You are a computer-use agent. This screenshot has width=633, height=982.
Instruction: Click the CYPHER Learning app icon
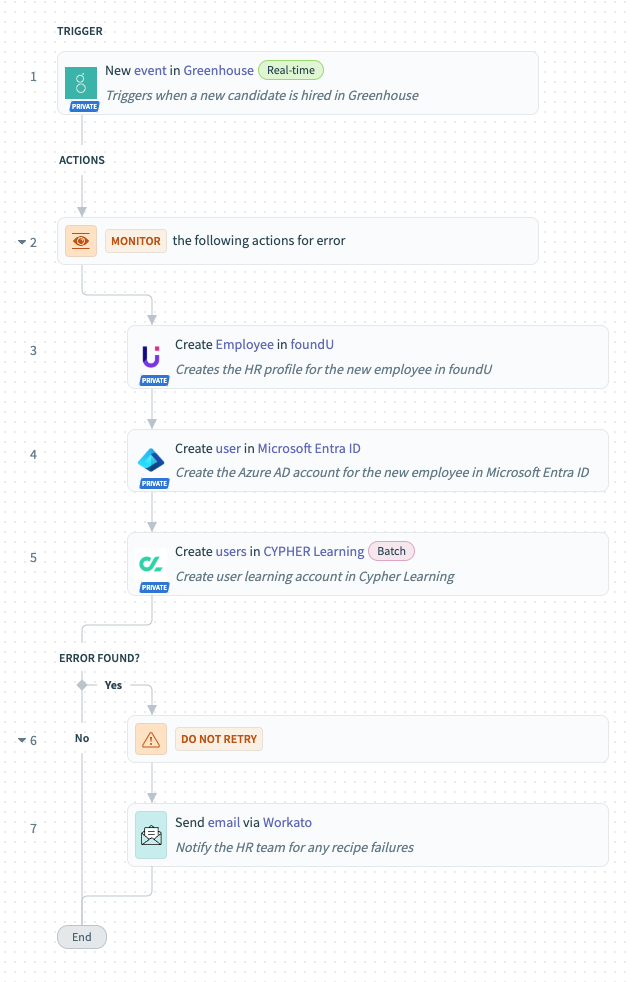[x=151, y=564]
